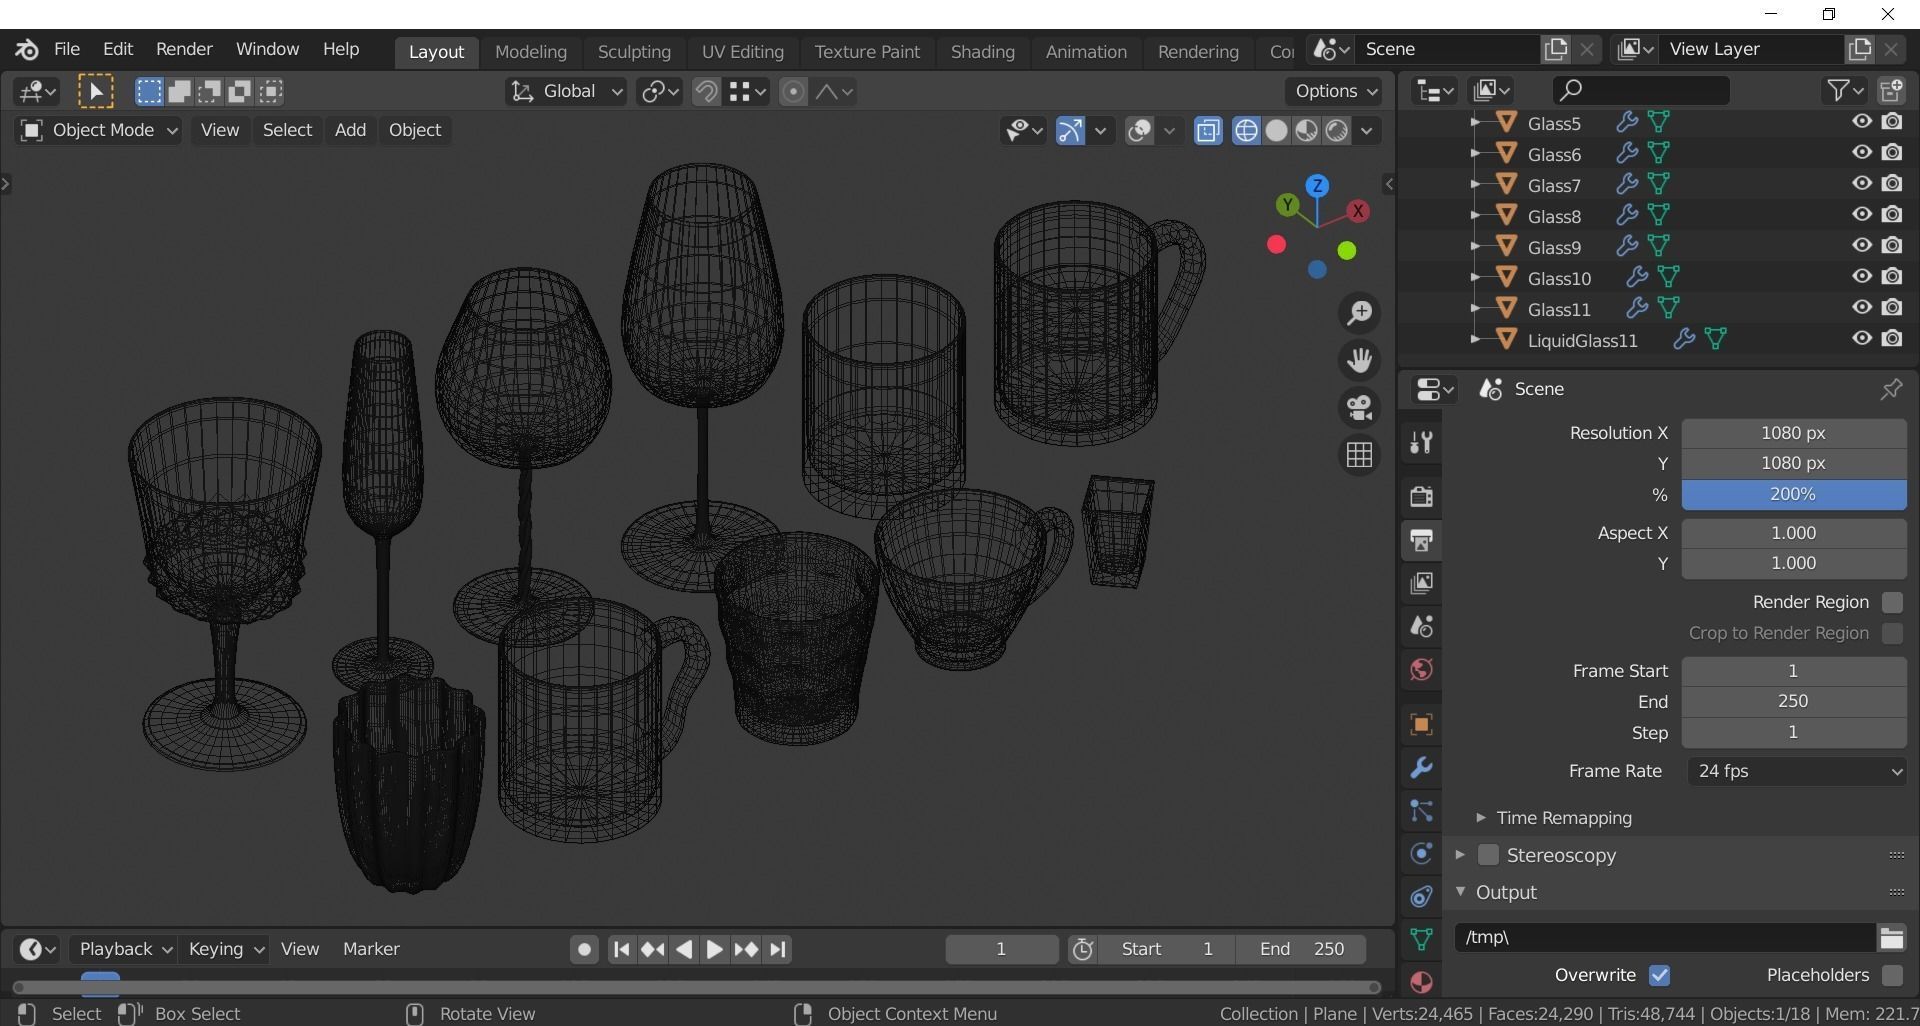Toggle proportional editing
Screen dimensions: 1920x1026
793,92
